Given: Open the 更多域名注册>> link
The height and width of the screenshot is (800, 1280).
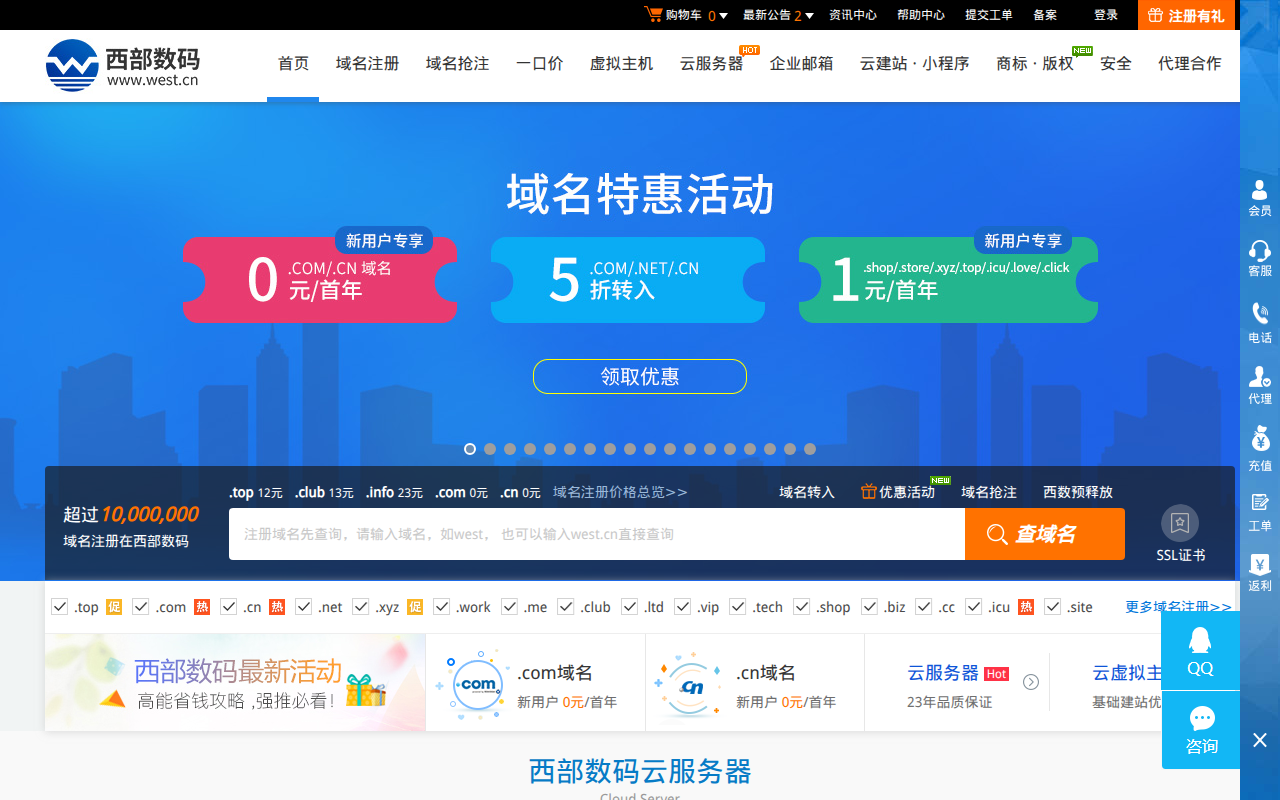Looking at the screenshot, I should click(x=1178, y=607).
